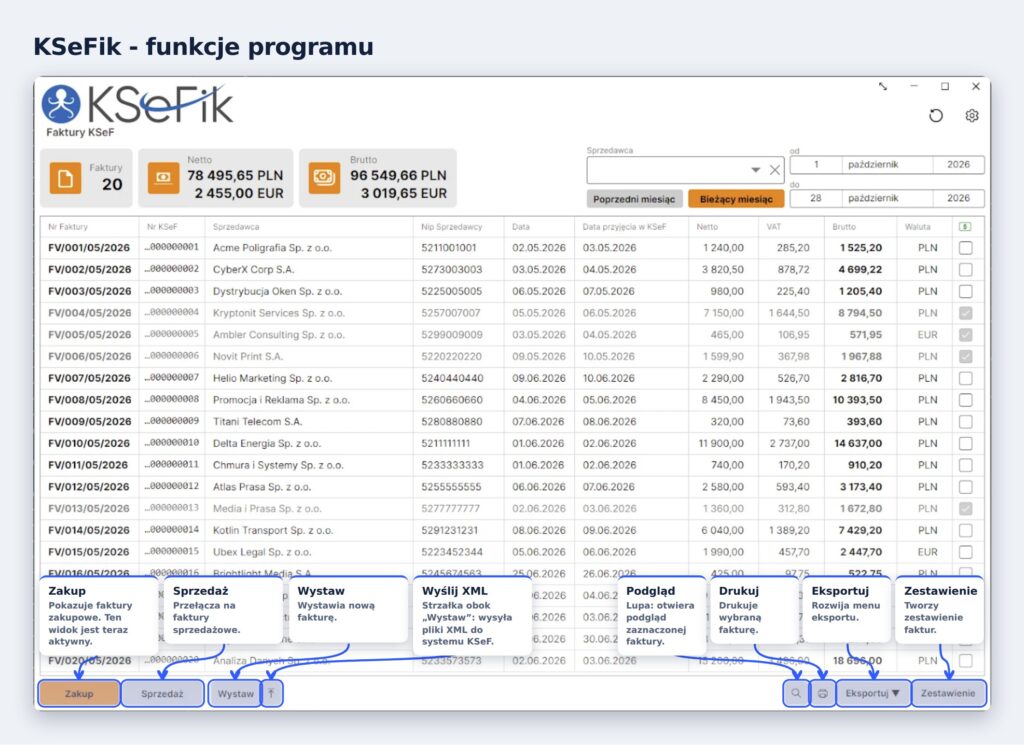This screenshot has width=1024, height=745.
Task: Click the orange Faktury document icon
Action: [x=65, y=178]
